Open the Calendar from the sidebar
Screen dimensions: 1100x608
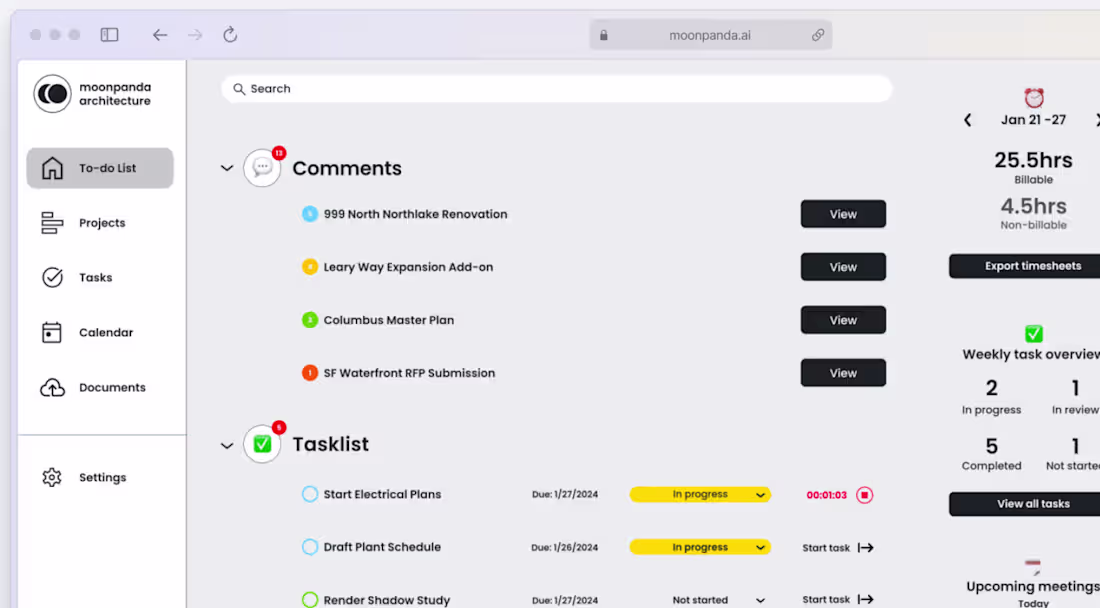point(52,332)
